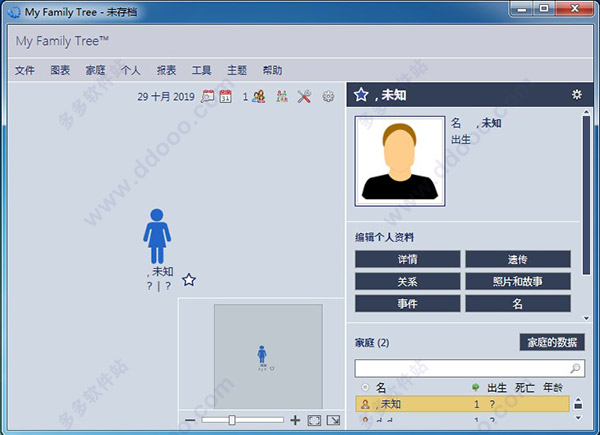Sort the list by the 名 column
600x435 pixels.
tap(381, 388)
